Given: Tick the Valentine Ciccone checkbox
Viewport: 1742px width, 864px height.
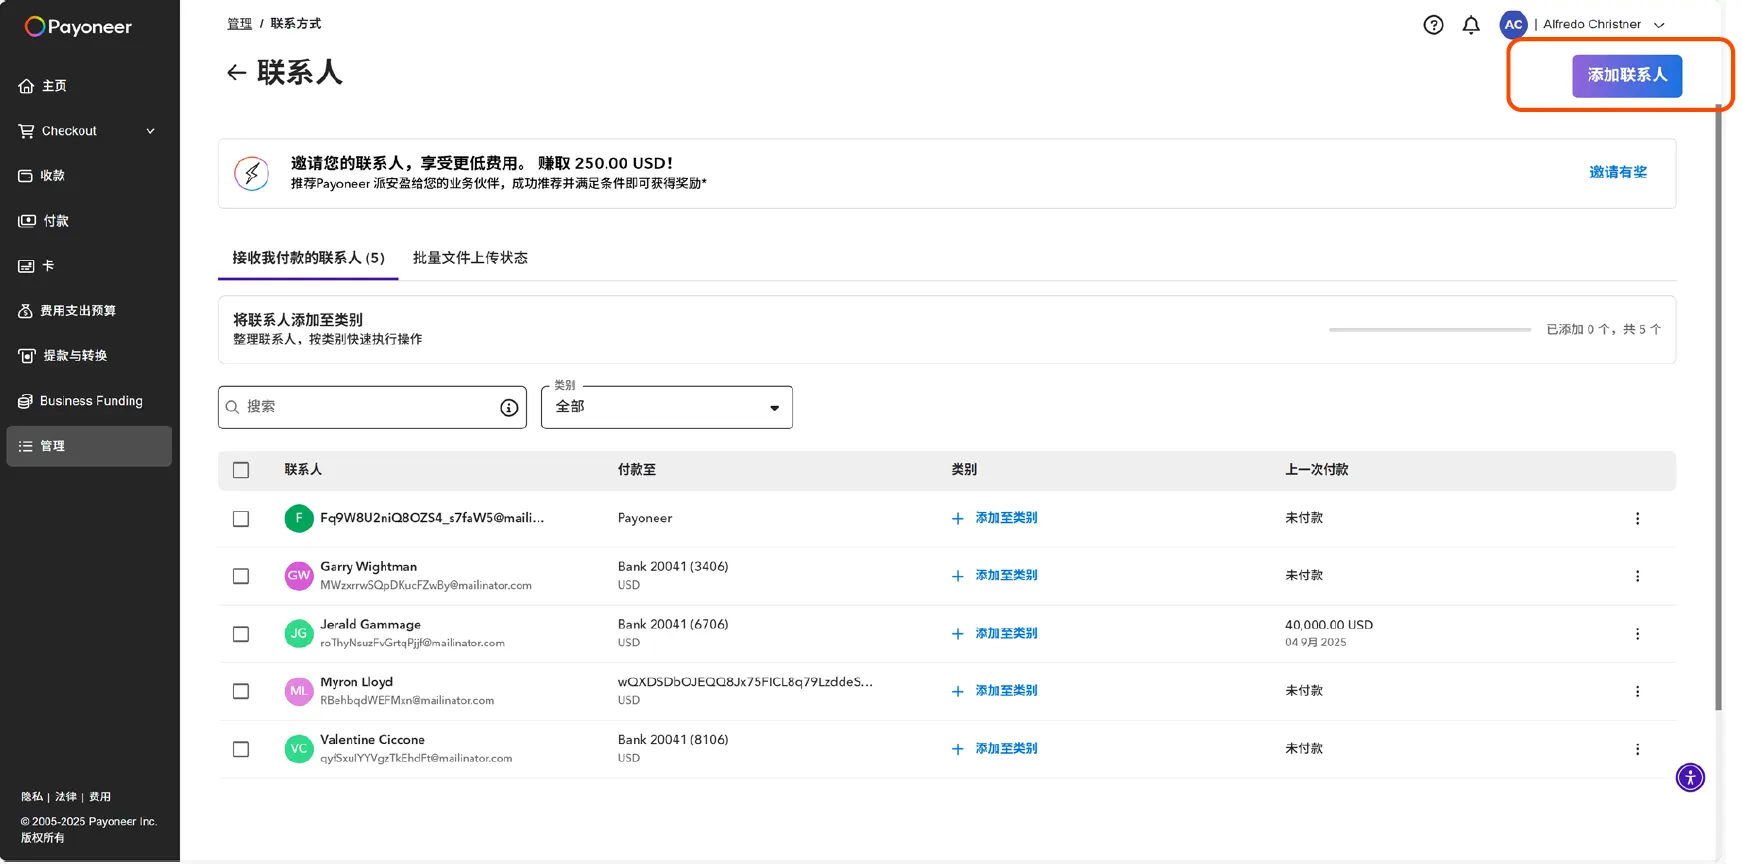Looking at the screenshot, I should (241, 750).
